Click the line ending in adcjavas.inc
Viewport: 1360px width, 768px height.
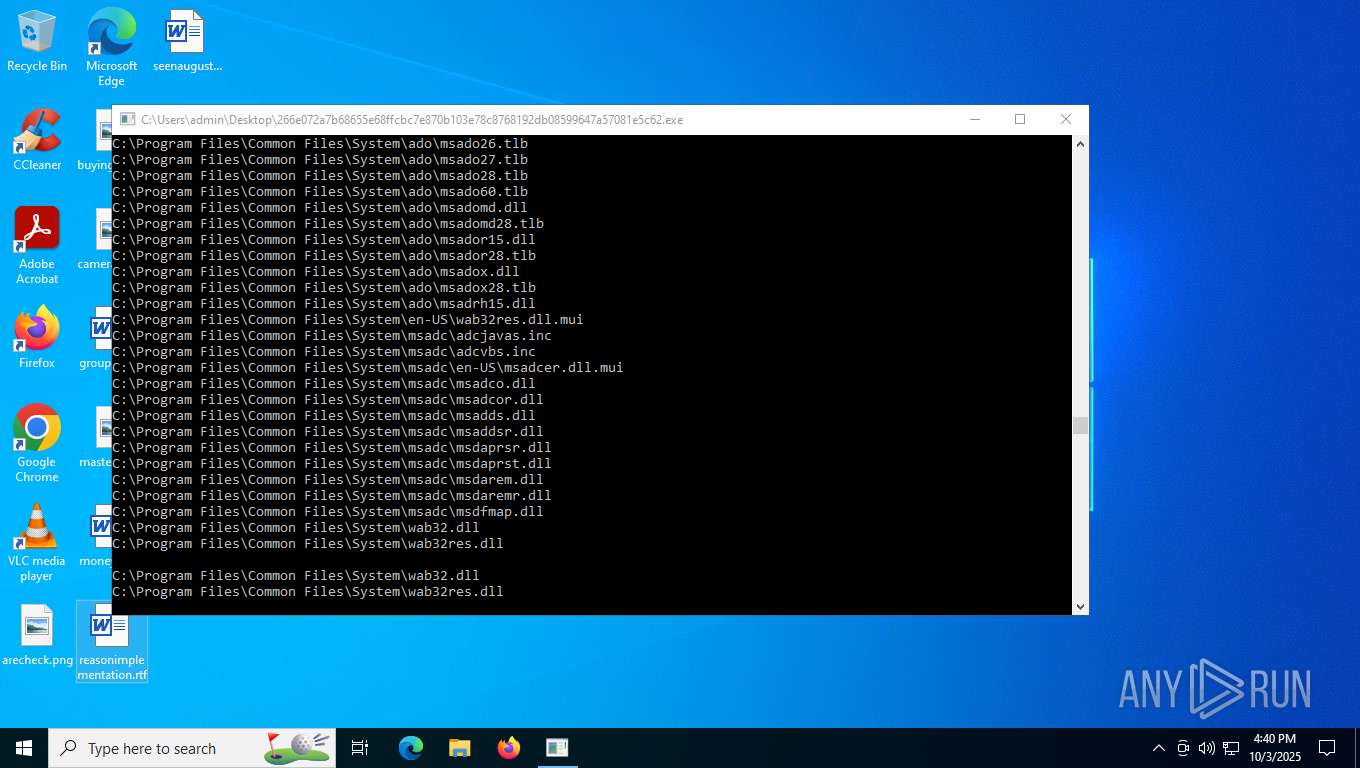point(332,336)
